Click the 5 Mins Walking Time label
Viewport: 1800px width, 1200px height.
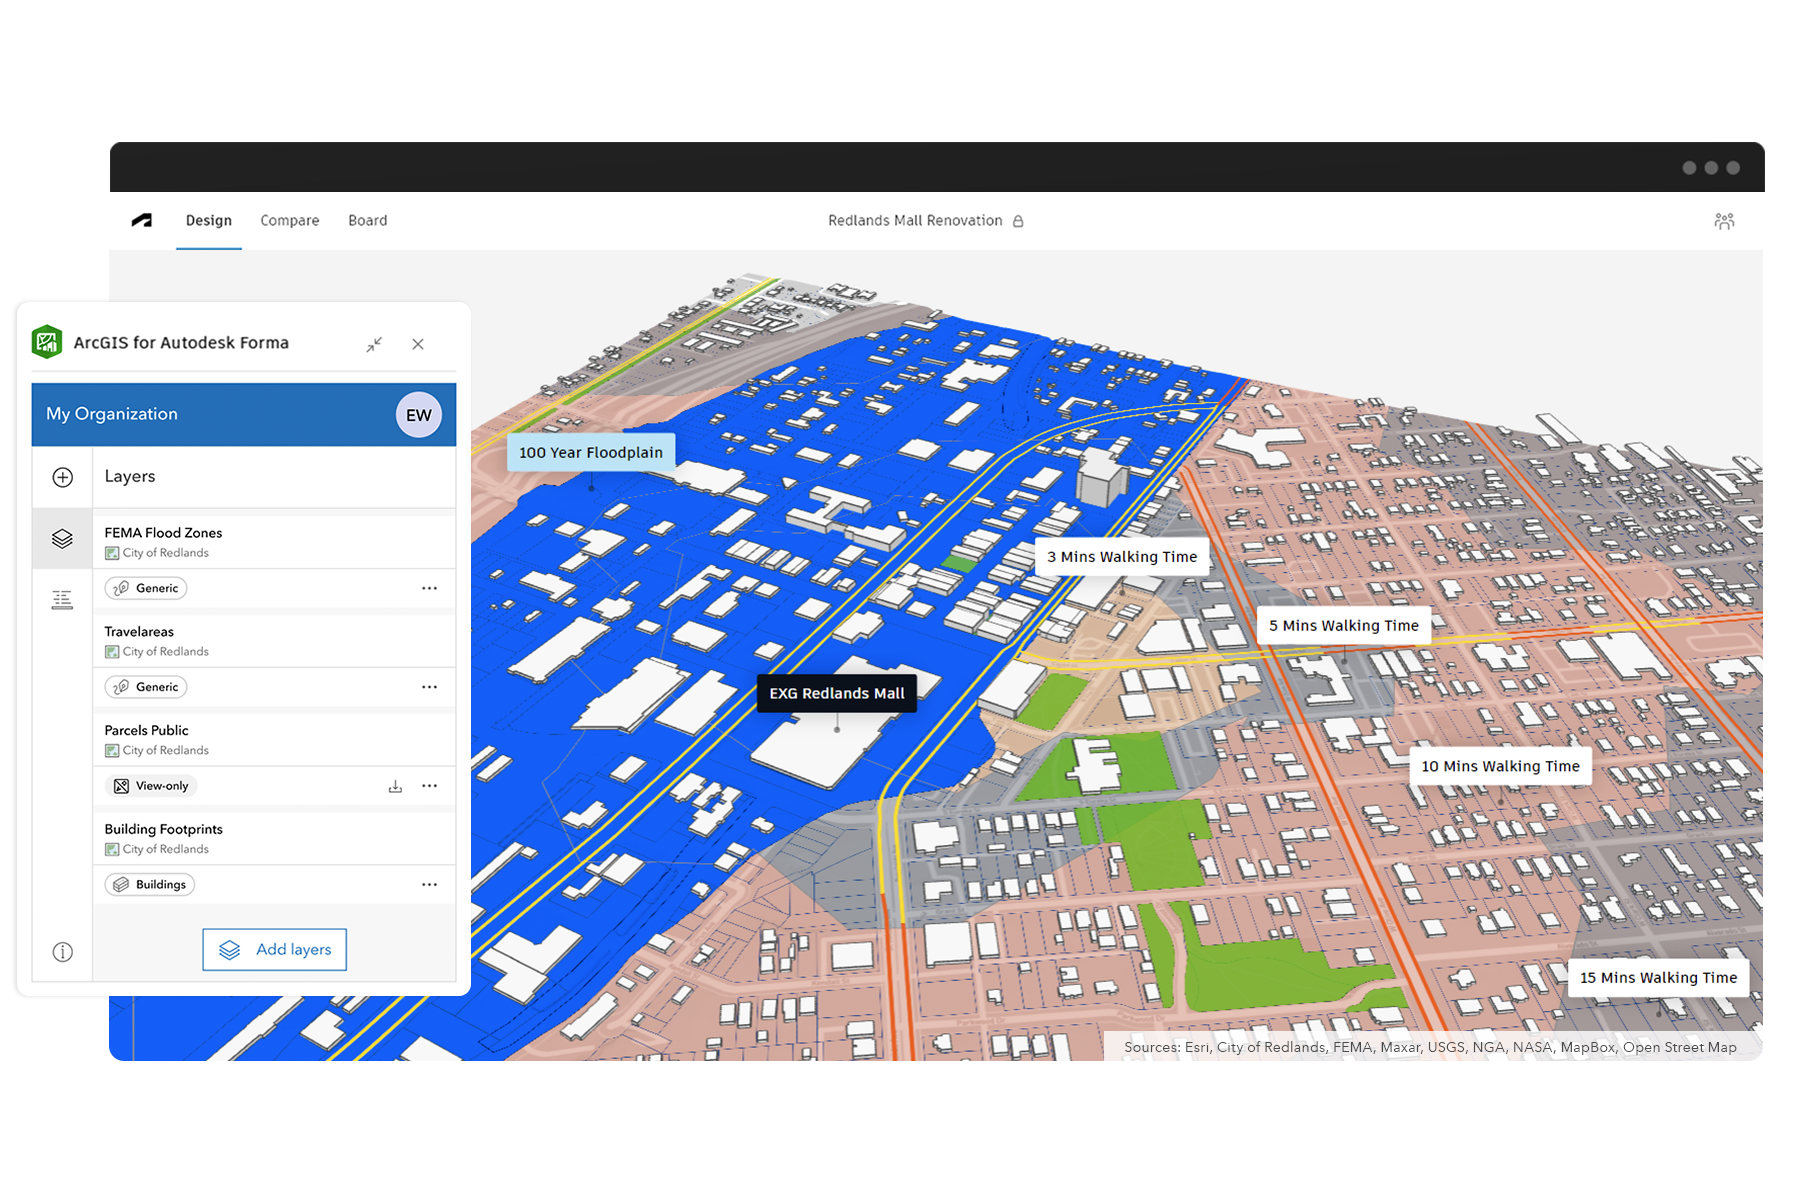tap(1344, 626)
